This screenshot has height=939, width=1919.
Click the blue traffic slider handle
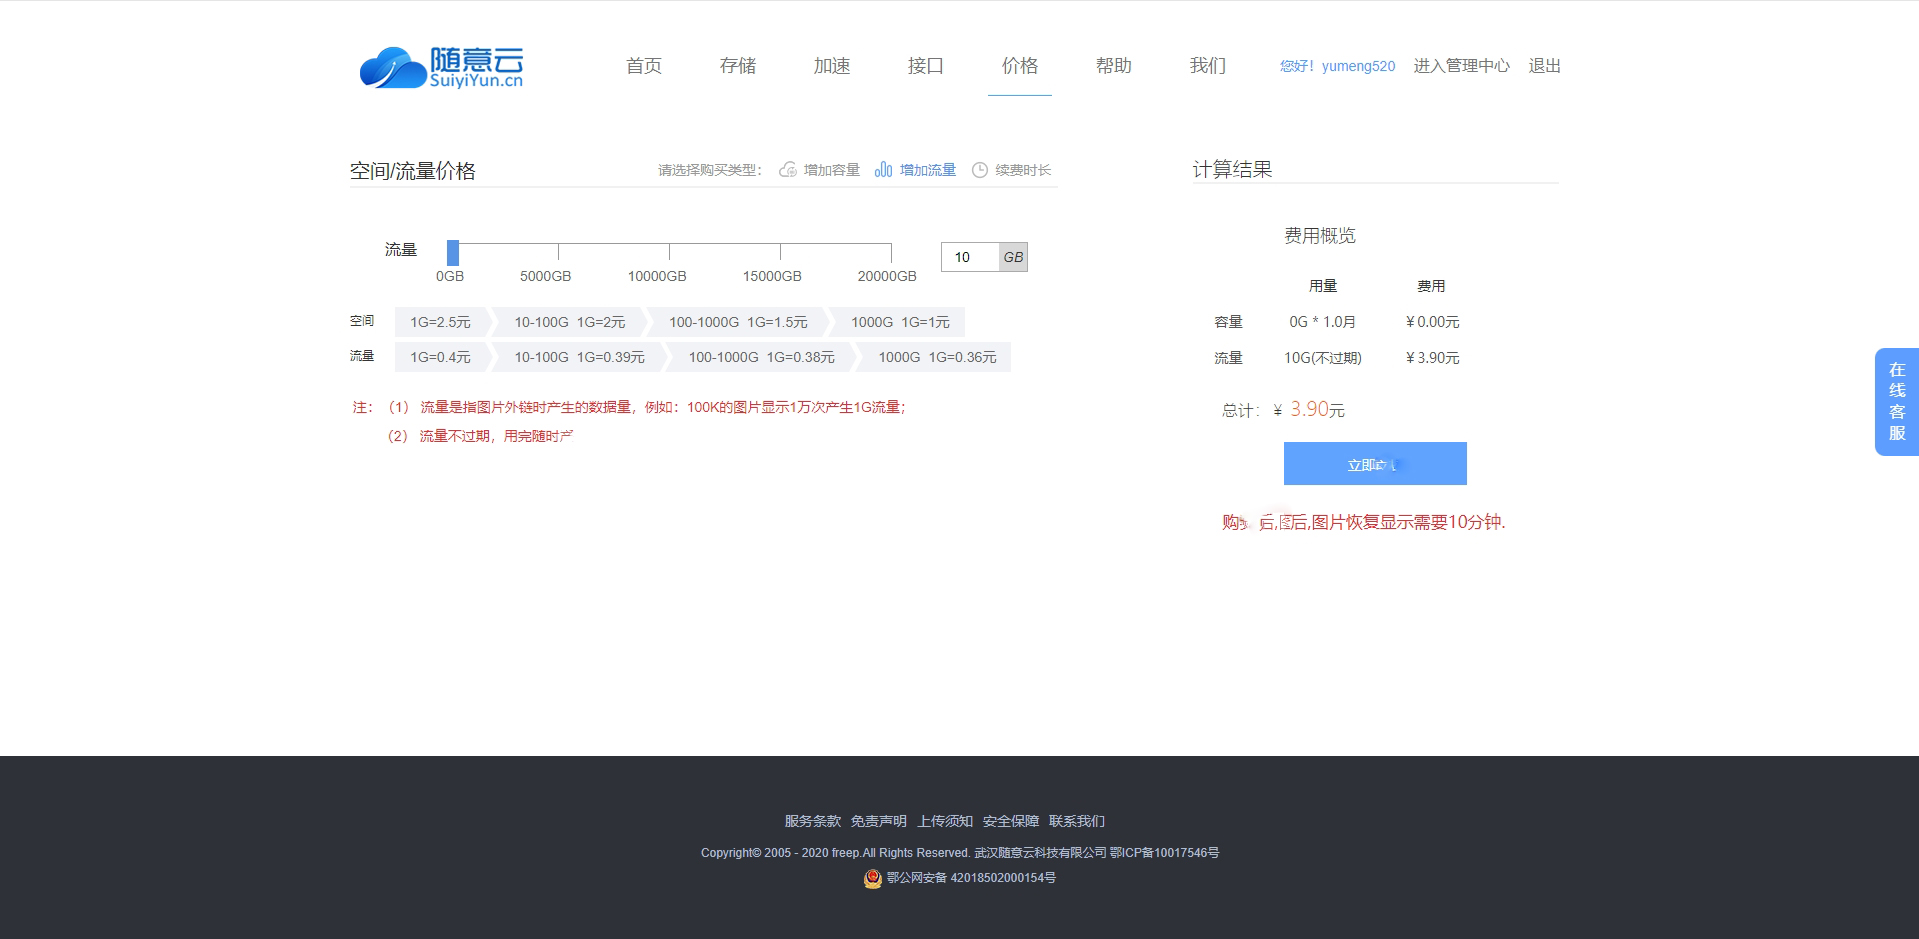coord(453,252)
